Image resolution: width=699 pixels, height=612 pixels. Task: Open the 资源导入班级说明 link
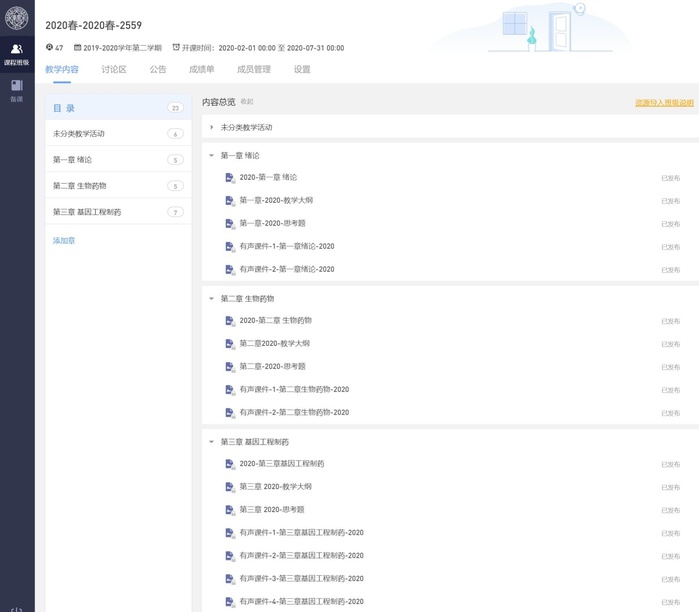pos(663,102)
